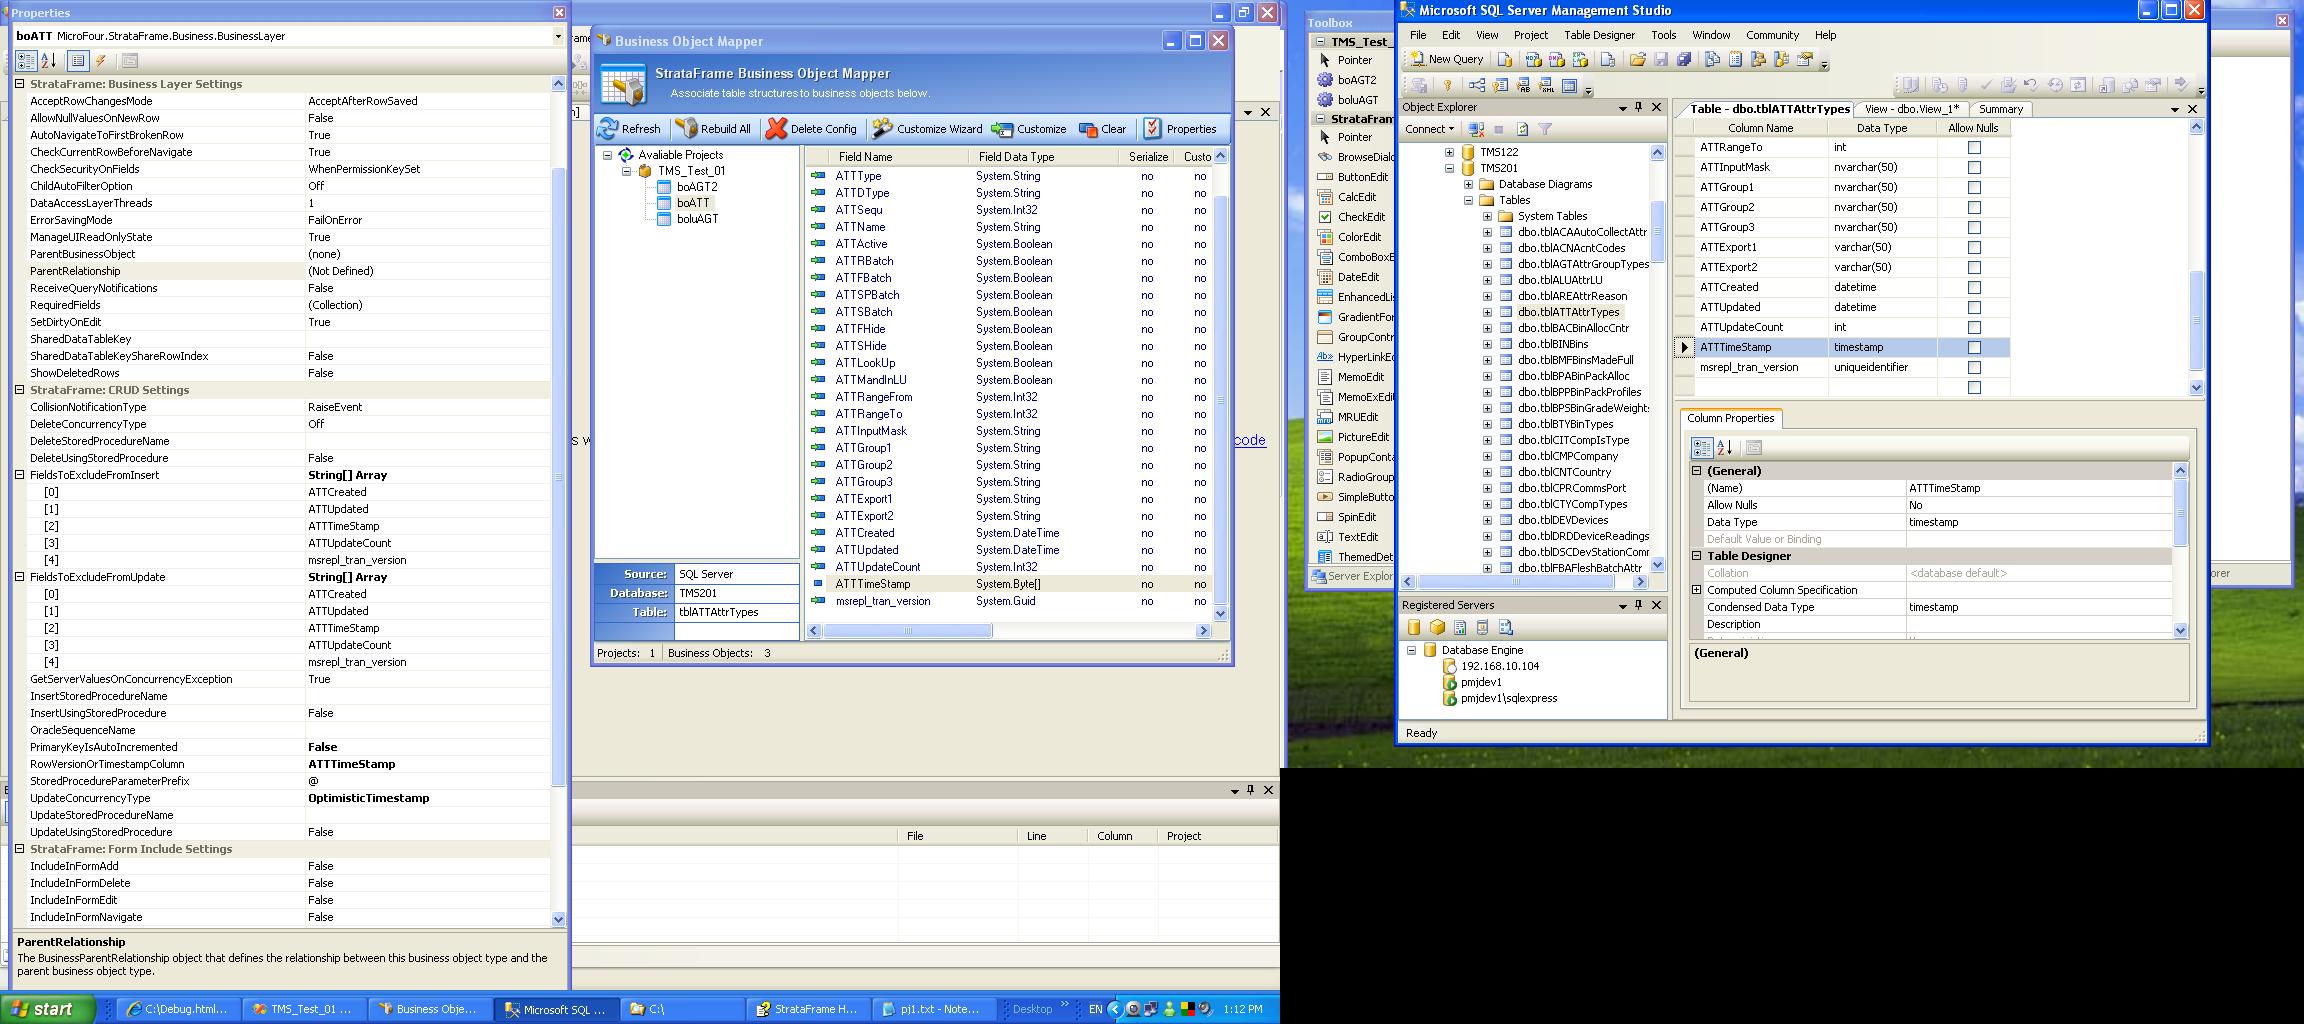Open the Connect dropdown in Object Explorer

click(x=1429, y=129)
